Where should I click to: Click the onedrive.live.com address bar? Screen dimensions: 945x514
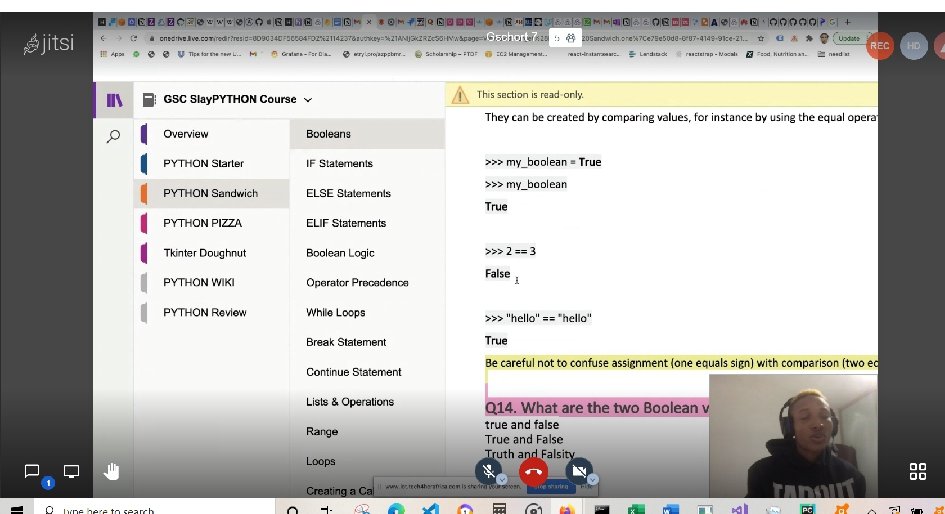[x=449, y=38]
